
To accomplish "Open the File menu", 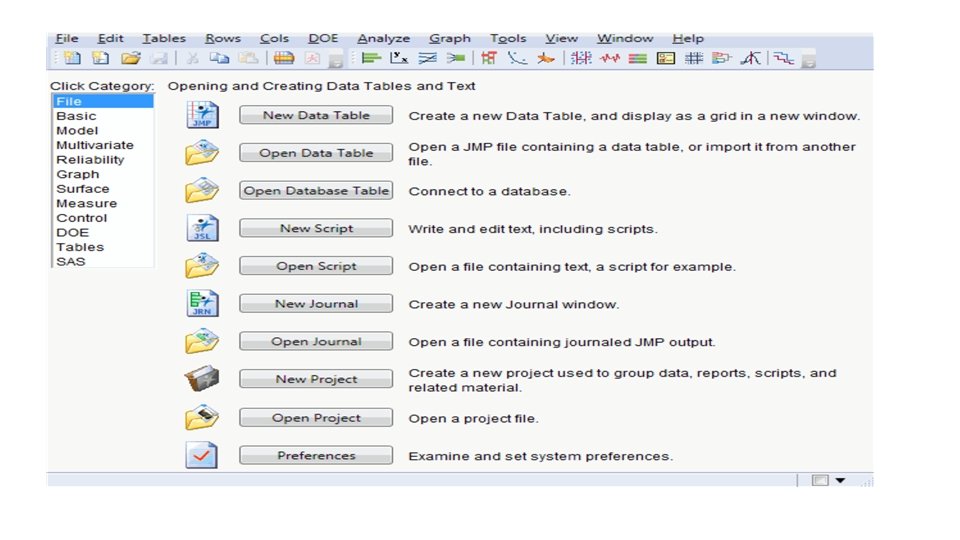I will [x=67, y=39].
